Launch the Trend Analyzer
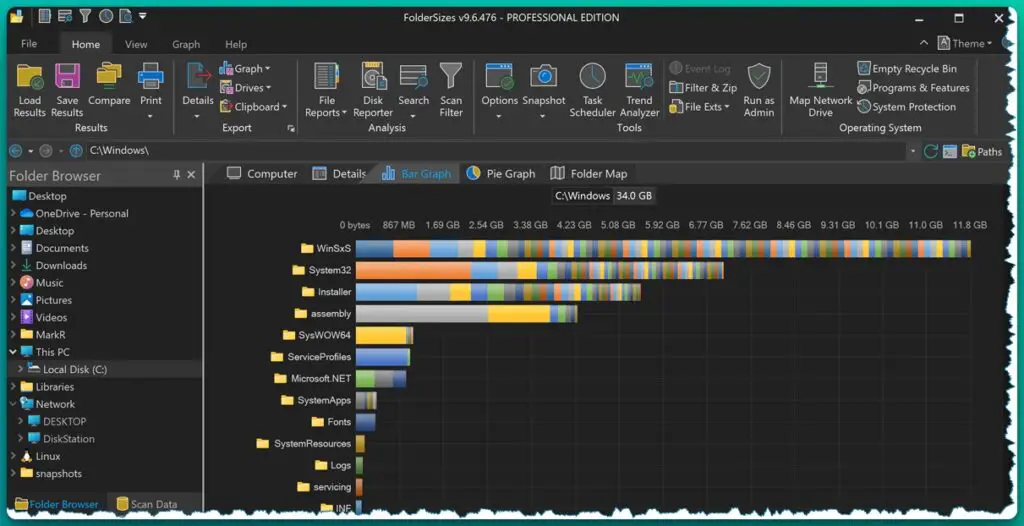 coord(639,78)
